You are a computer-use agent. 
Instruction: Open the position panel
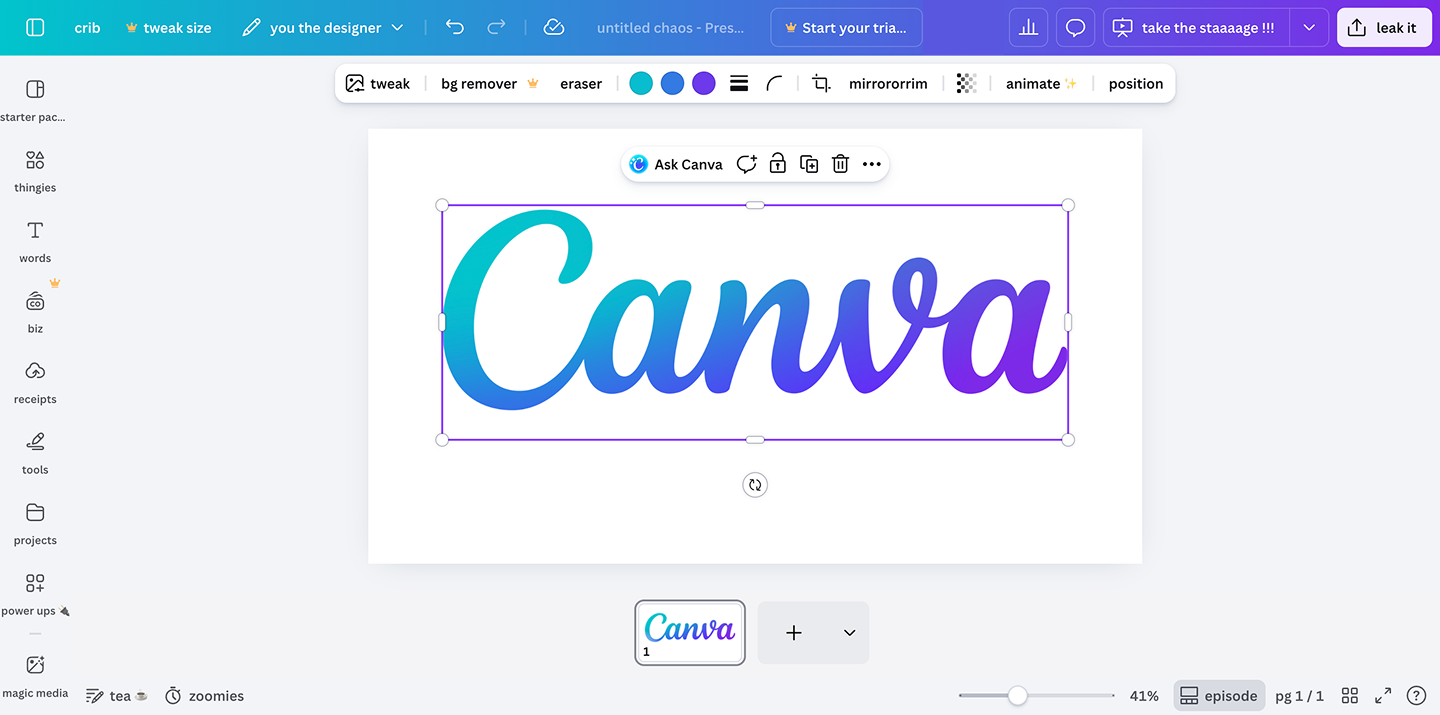[x=1136, y=84]
